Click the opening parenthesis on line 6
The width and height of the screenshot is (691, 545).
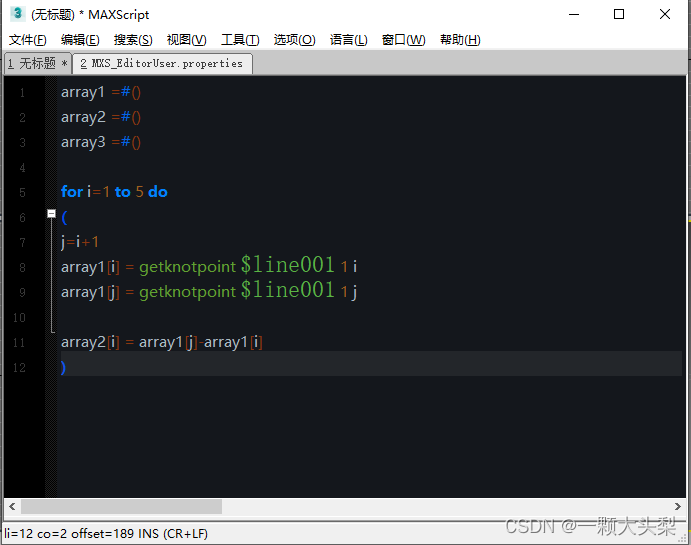(x=64, y=217)
